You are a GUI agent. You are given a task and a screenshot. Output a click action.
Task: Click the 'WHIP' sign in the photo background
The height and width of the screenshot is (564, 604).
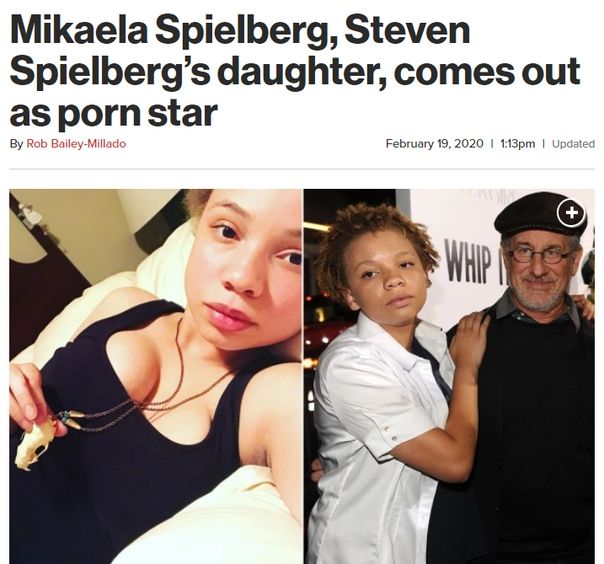coord(468,260)
